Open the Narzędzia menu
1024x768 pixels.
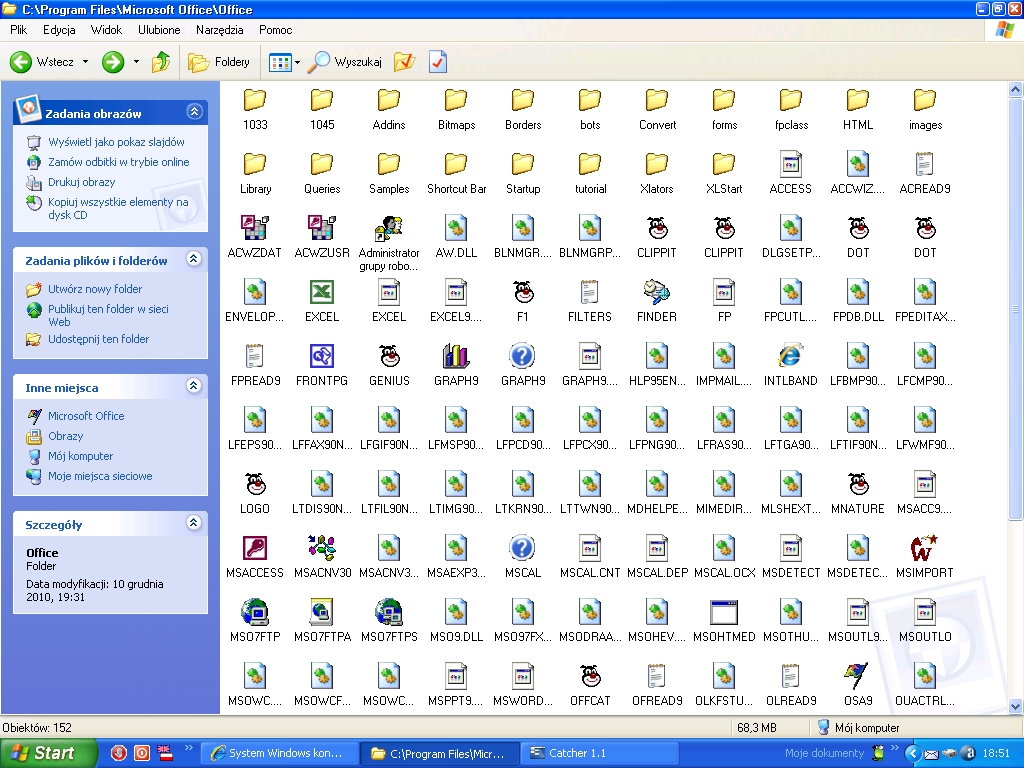(219, 30)
